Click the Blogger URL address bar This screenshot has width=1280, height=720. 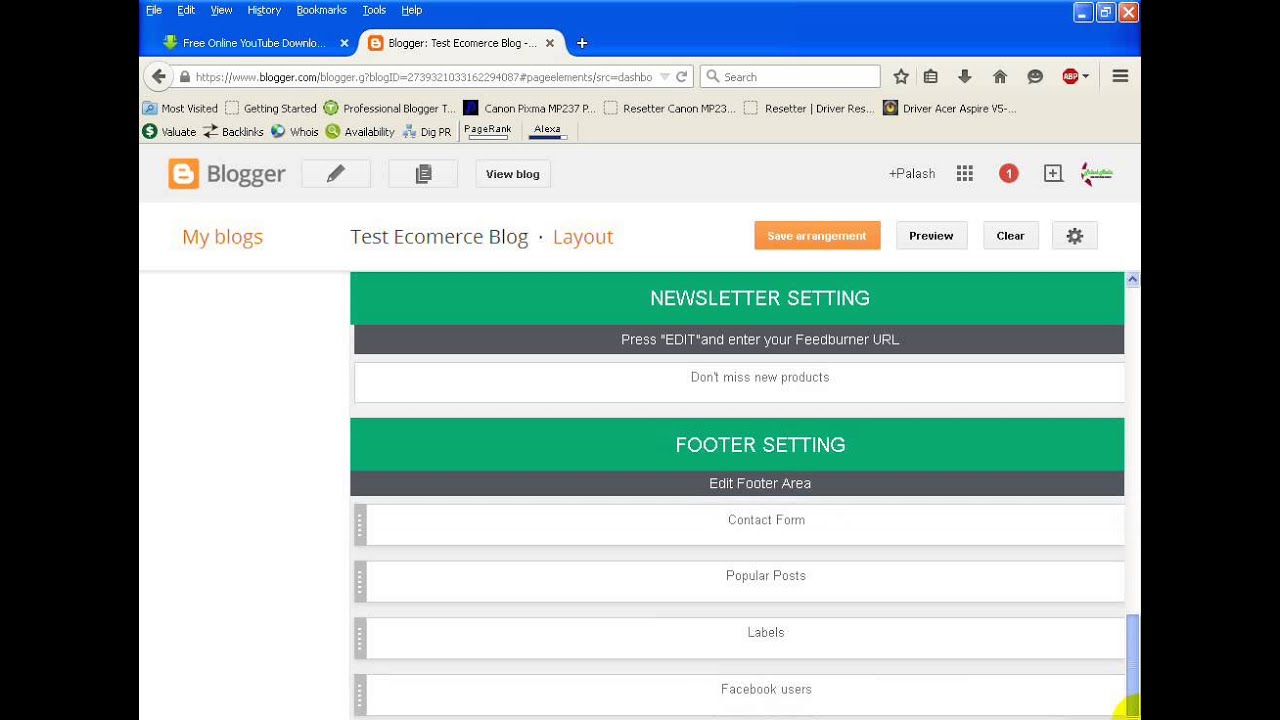click(x=425, y=77)
